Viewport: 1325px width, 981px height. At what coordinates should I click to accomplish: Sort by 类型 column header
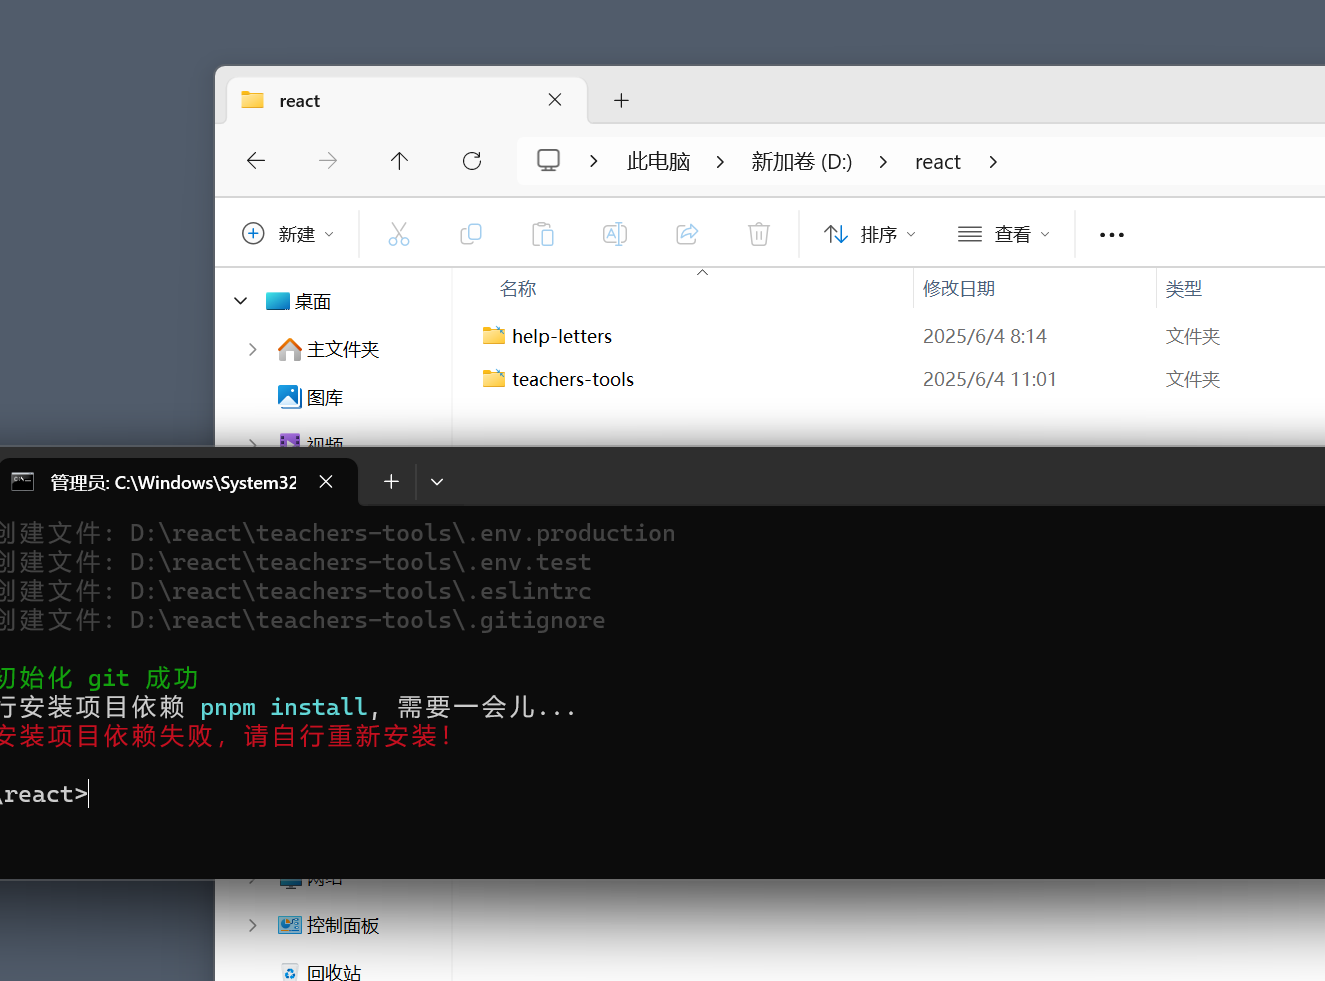pyautogui.click(x=1184, y=288)
